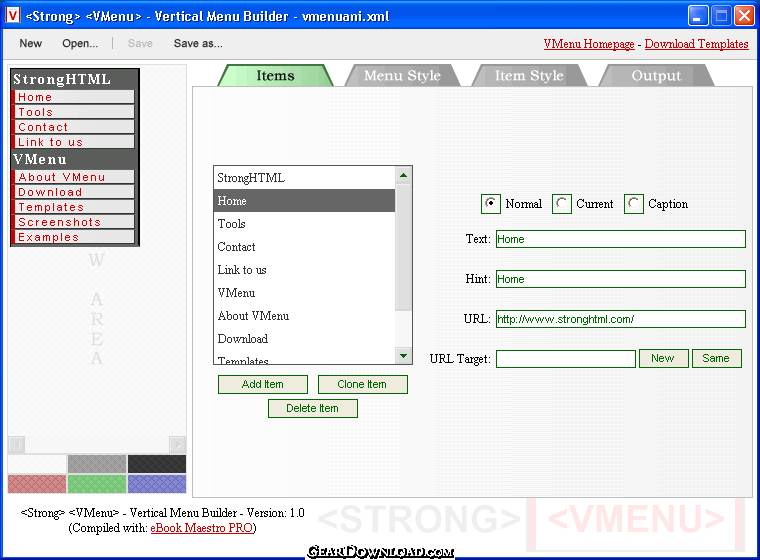Choose the blue preview background swatch

[x=157, y=484]
